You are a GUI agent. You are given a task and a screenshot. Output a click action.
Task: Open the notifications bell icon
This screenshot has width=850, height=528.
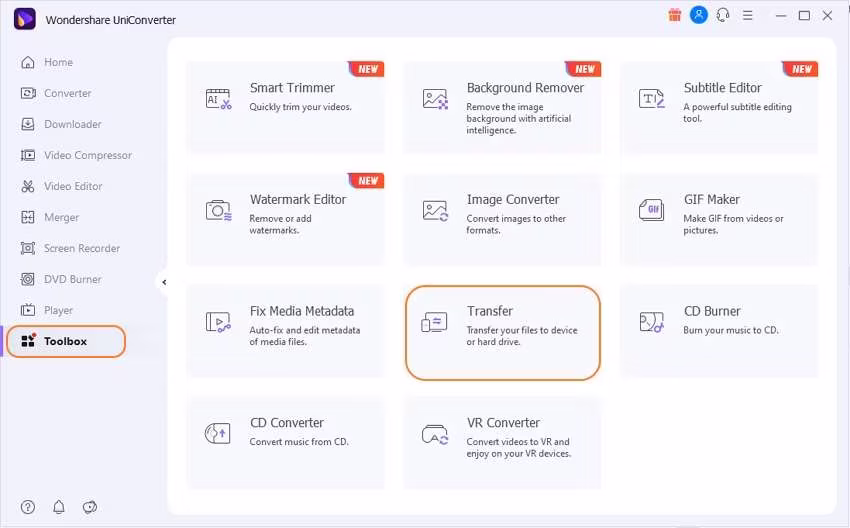coord(58,507)
